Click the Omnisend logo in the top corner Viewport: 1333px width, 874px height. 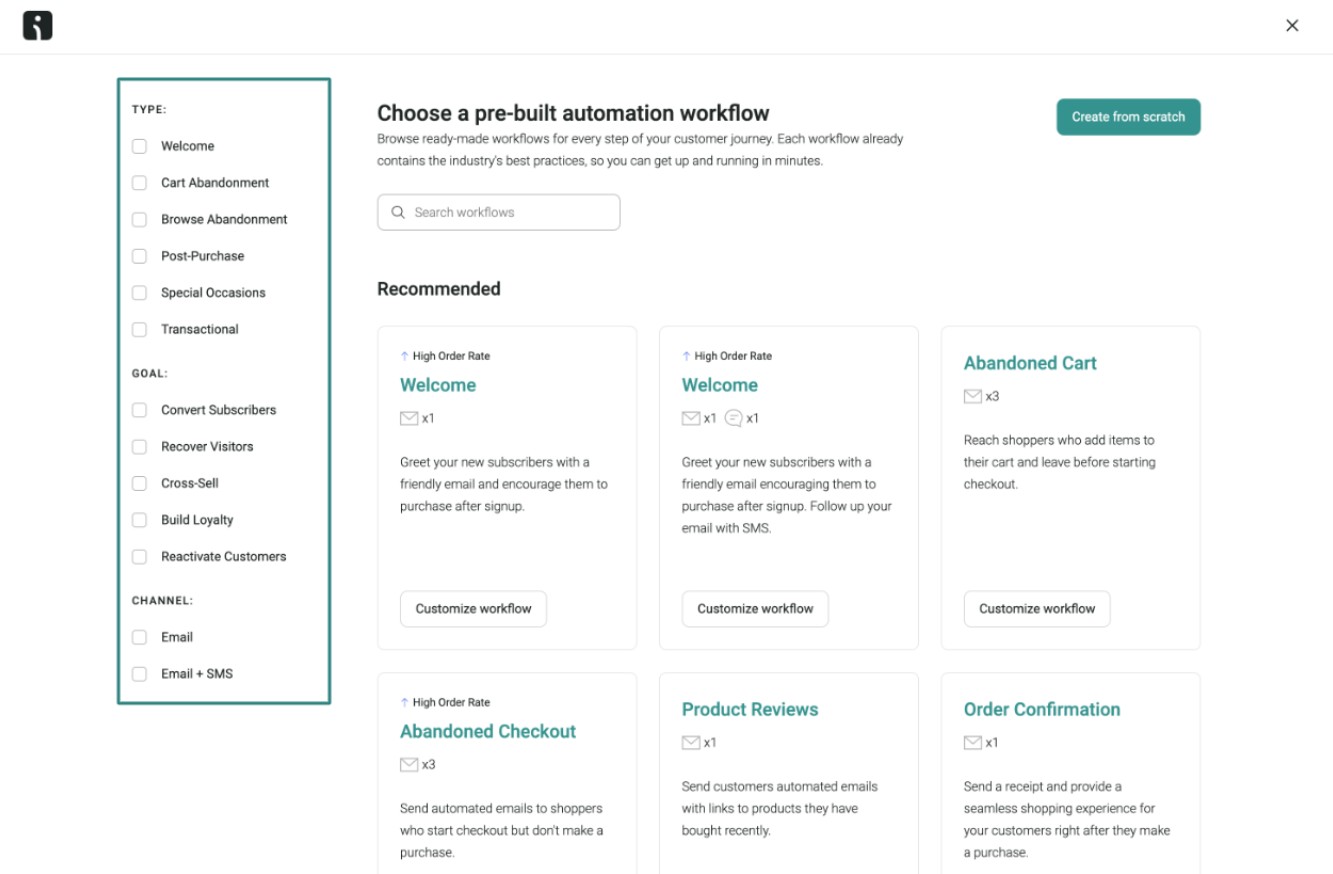pyautogui.click(x=37, y=24)
